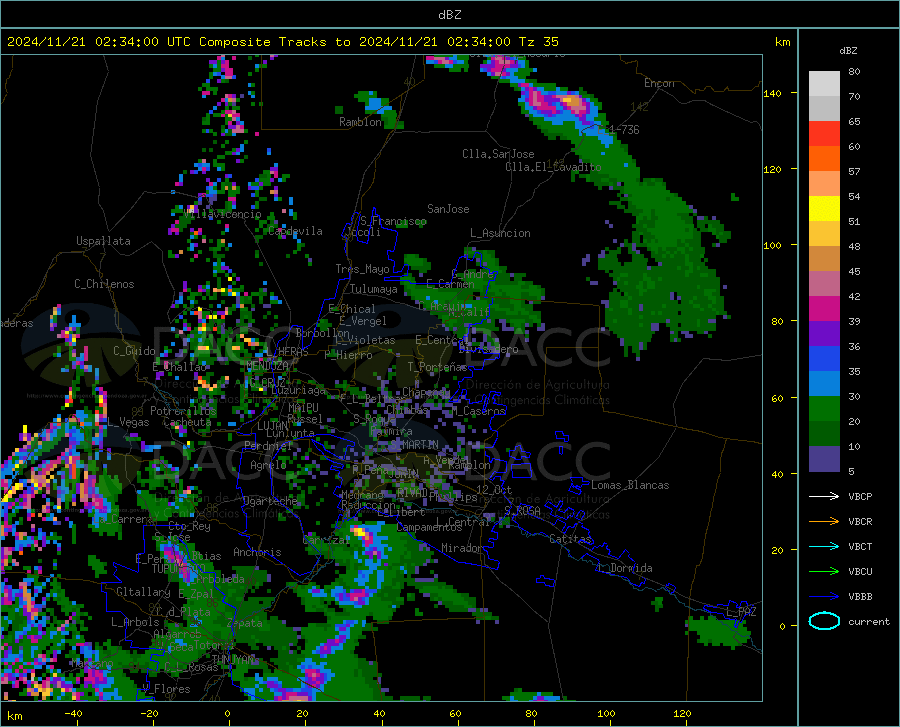Screen dimensions: 900x727
Task: Click the 'Tres_Mayo' map label
Action: pyautogui.click(x=362, y=269)
